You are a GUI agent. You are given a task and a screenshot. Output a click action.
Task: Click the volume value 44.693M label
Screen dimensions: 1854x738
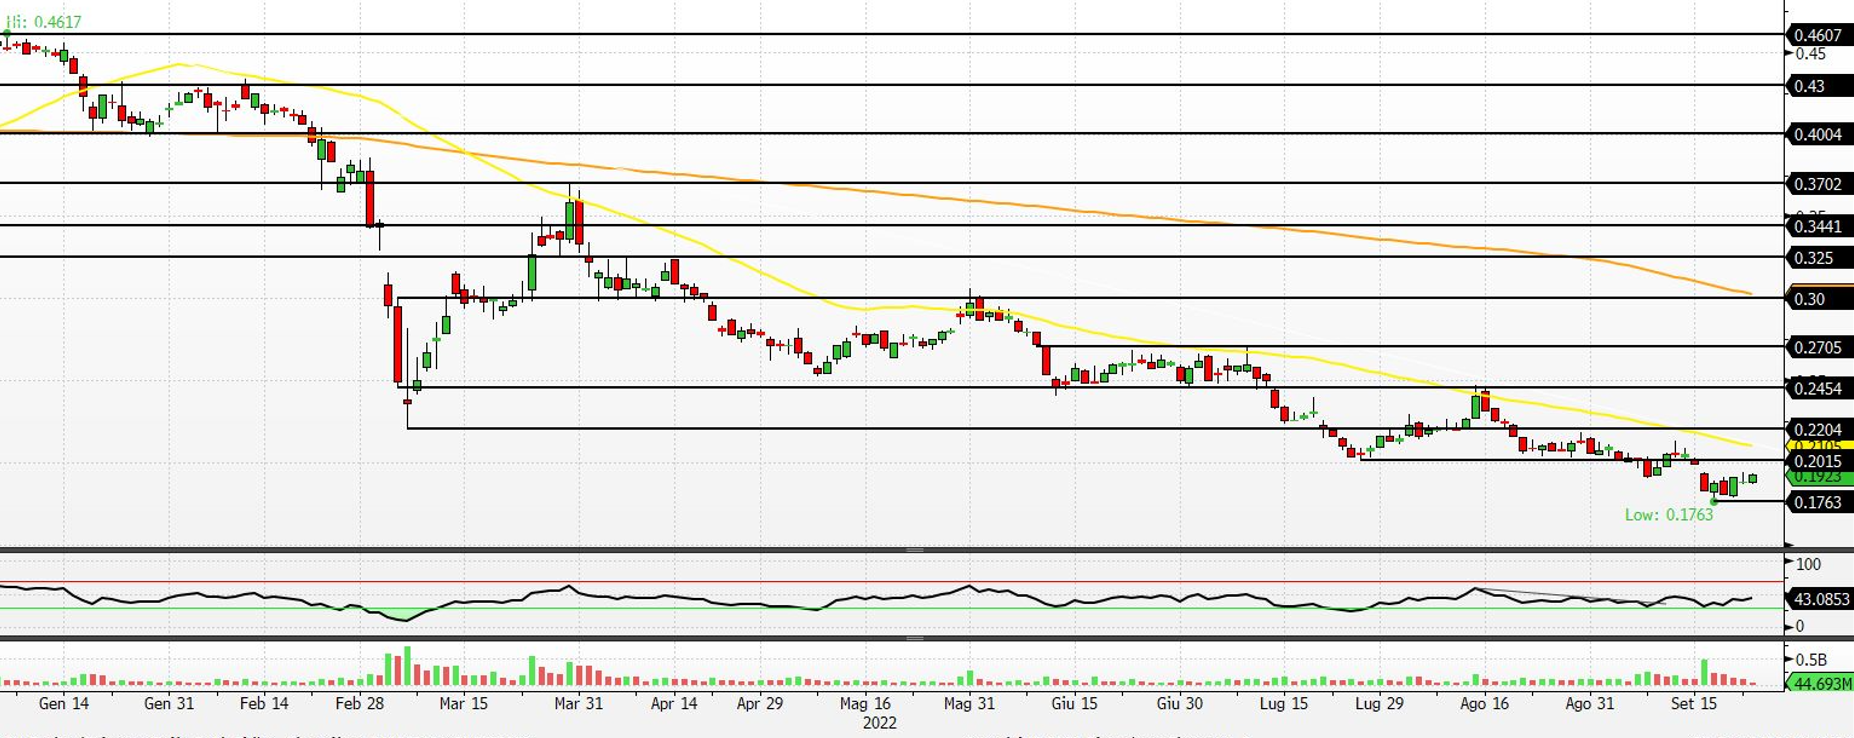(1820, 684)
